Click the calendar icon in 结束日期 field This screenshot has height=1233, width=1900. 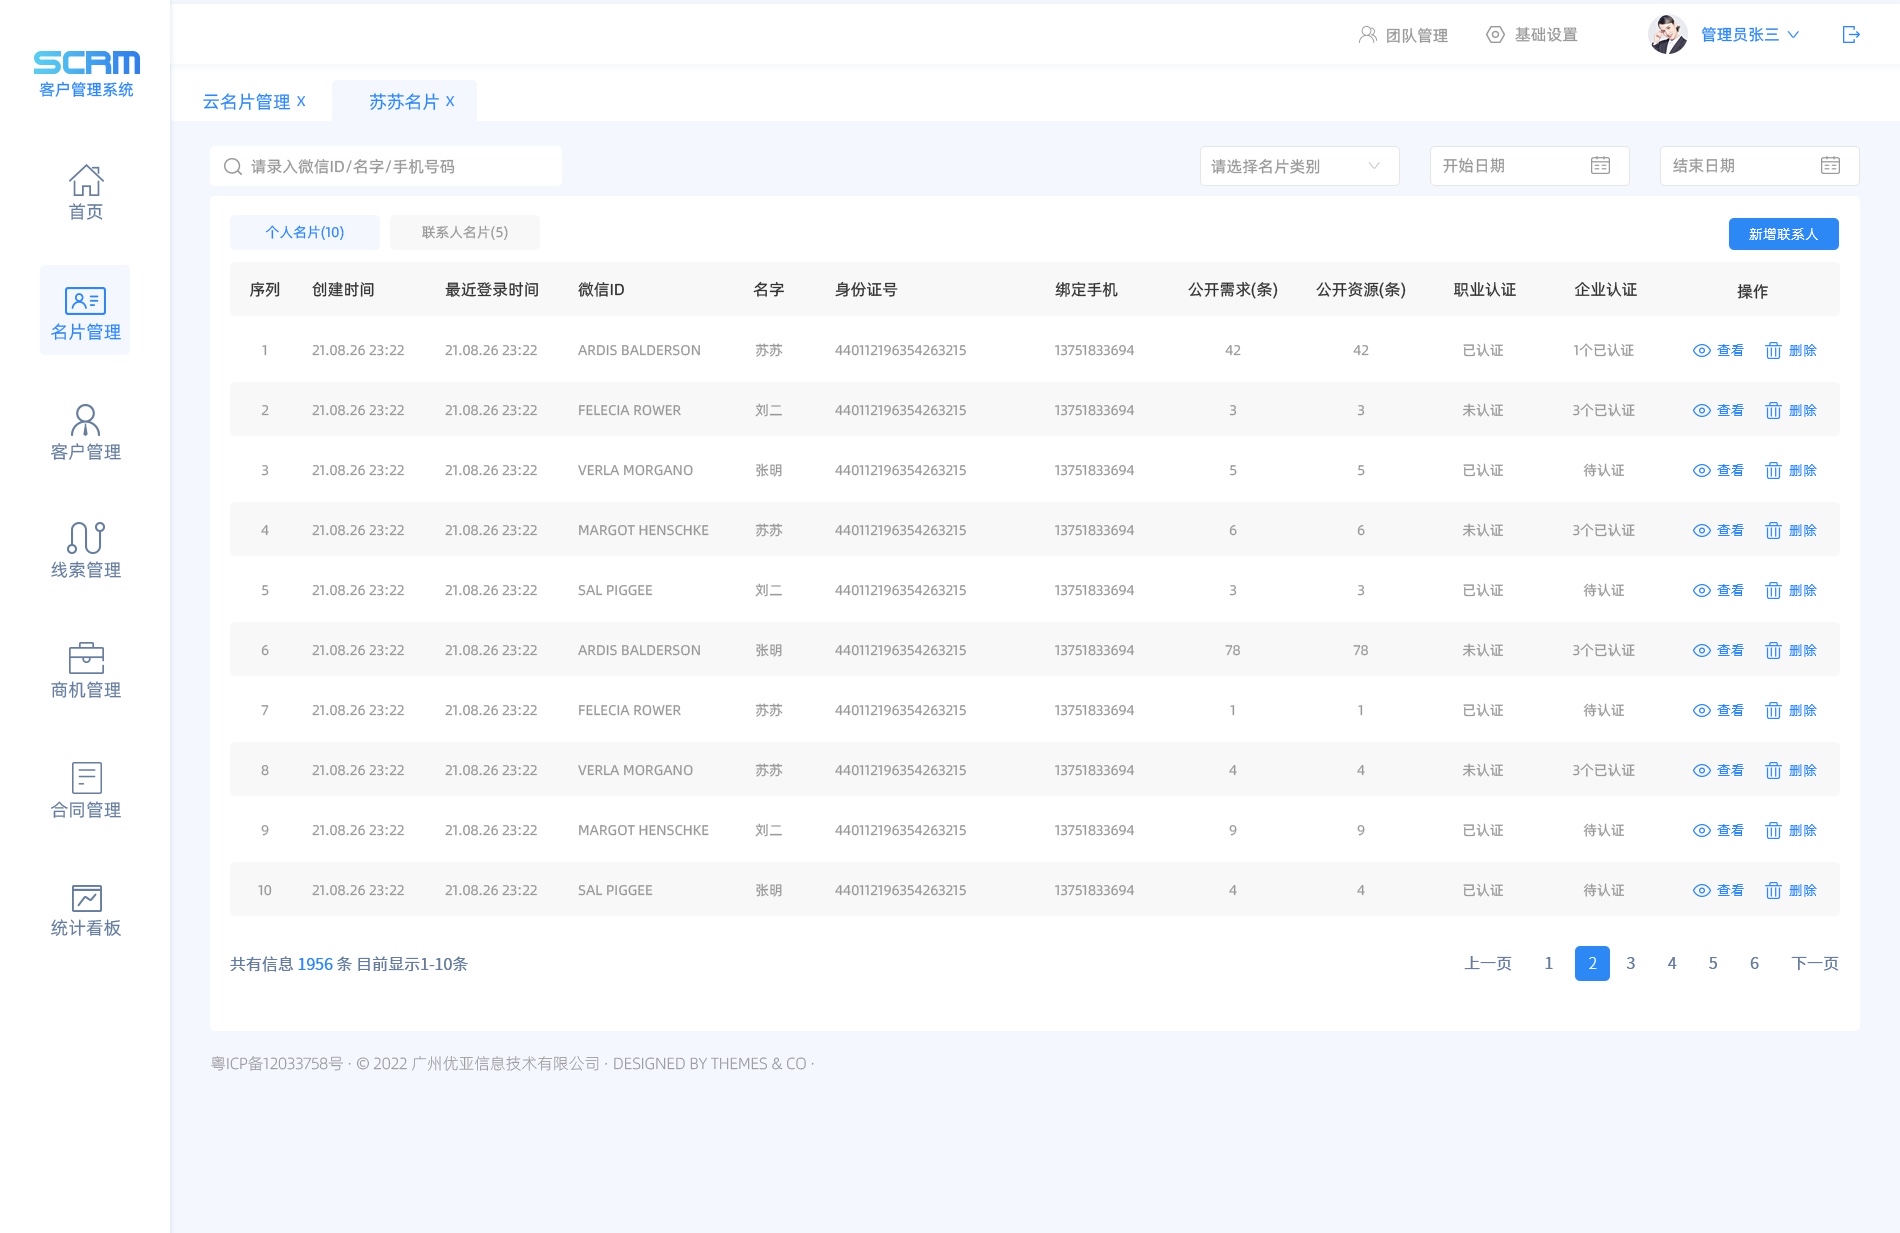coord(1830,166)
